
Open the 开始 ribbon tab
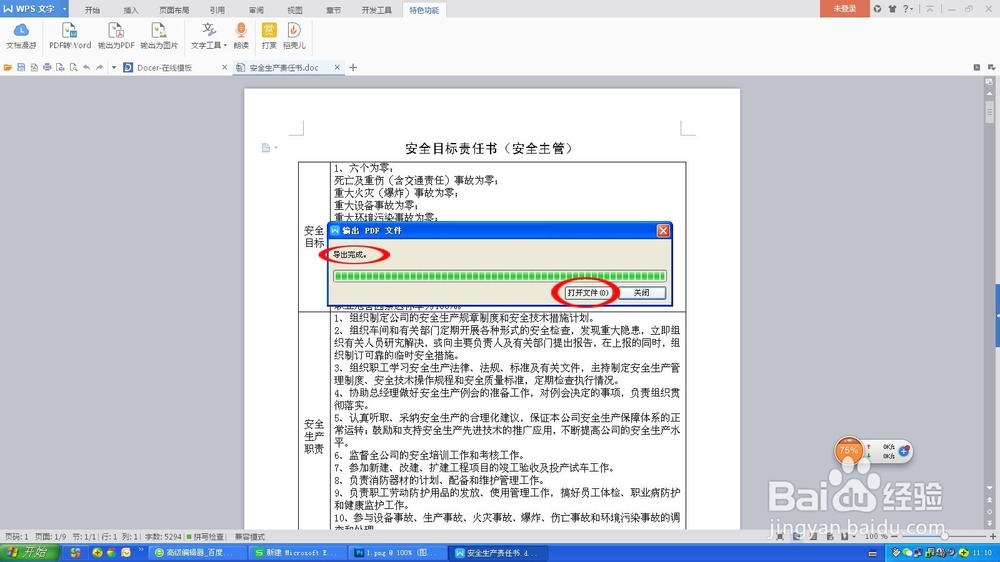(92, 10)
